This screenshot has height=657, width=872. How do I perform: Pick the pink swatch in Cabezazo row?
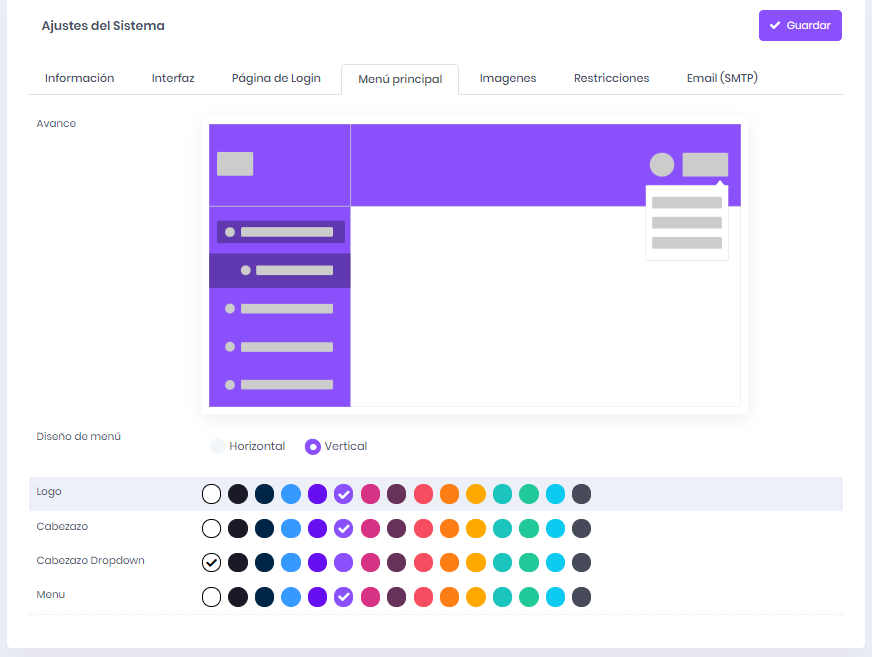point(370,528)
